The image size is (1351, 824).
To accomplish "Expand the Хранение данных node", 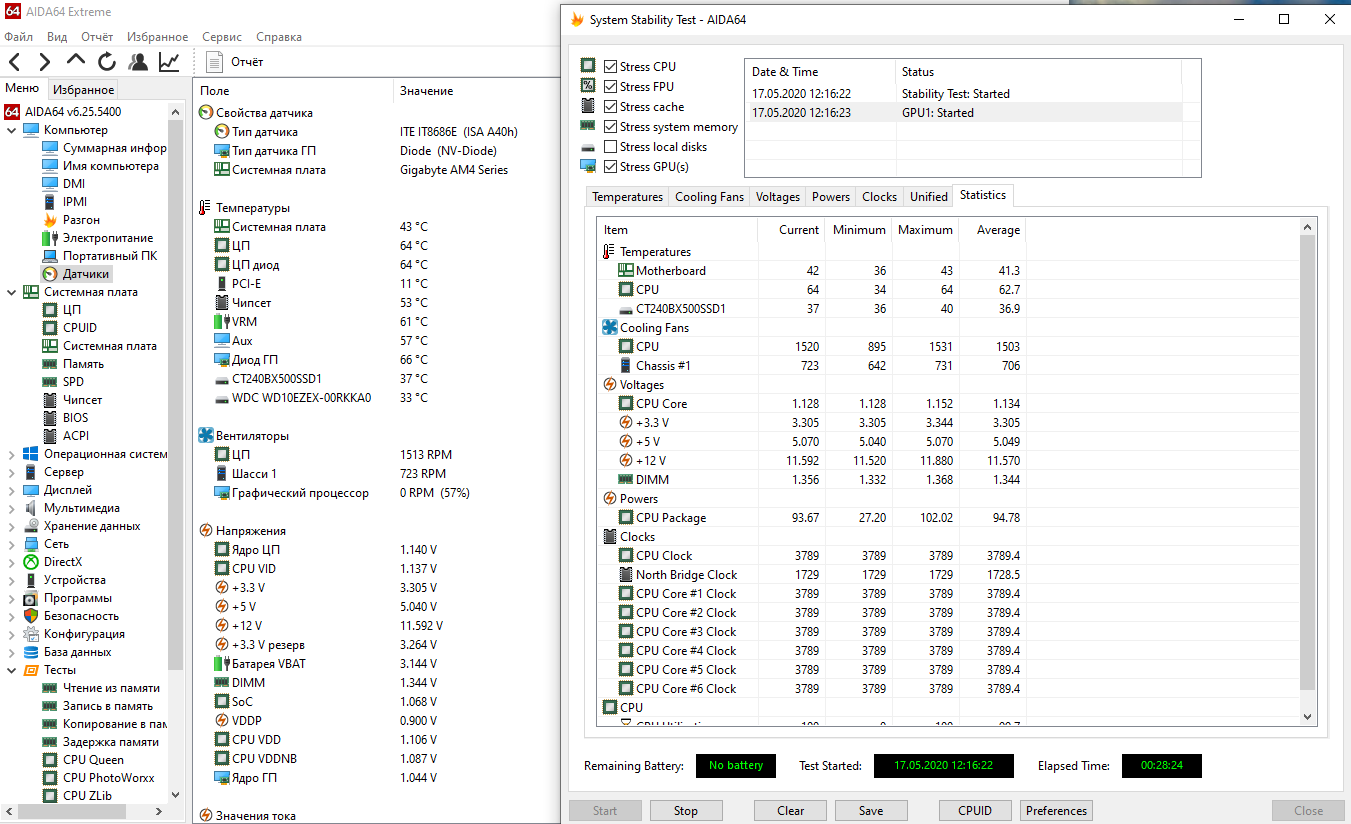I will tap(12, 526).
